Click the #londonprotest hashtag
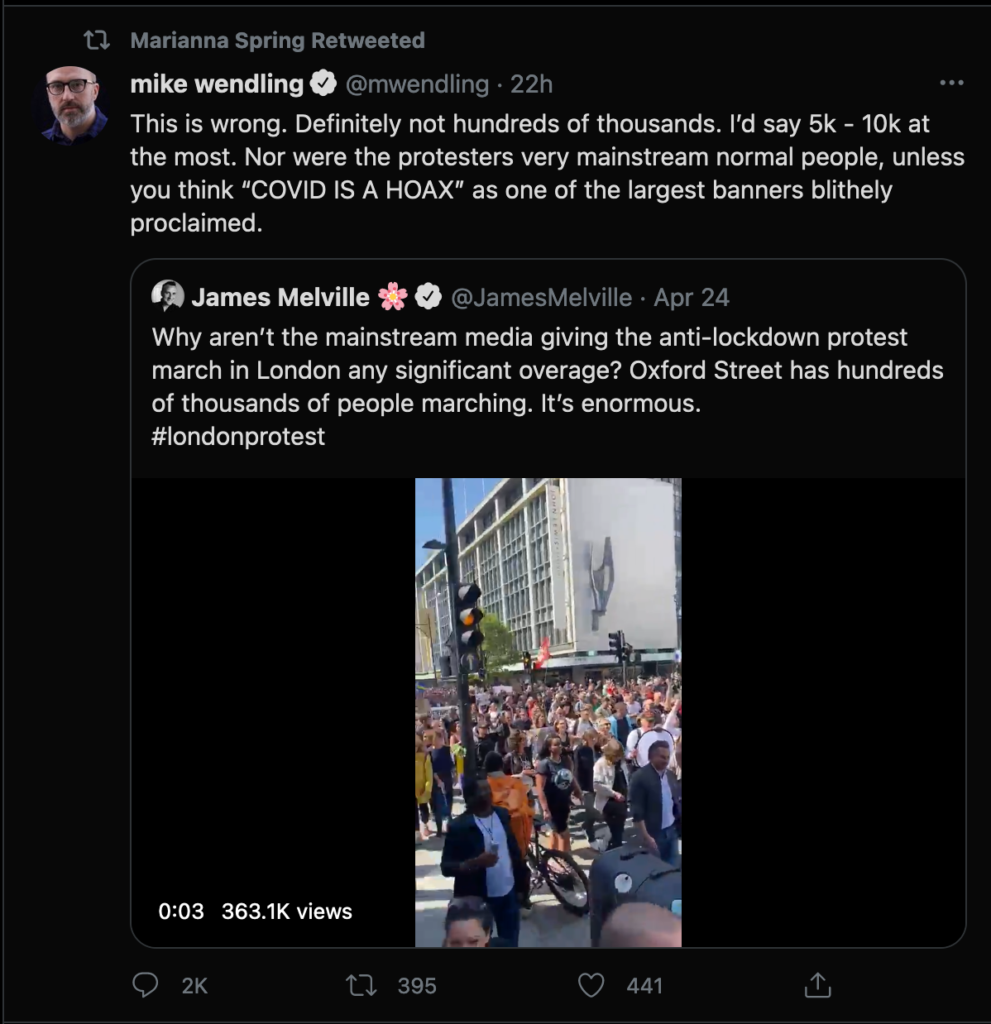991x1024 pixels. point(238,436)
